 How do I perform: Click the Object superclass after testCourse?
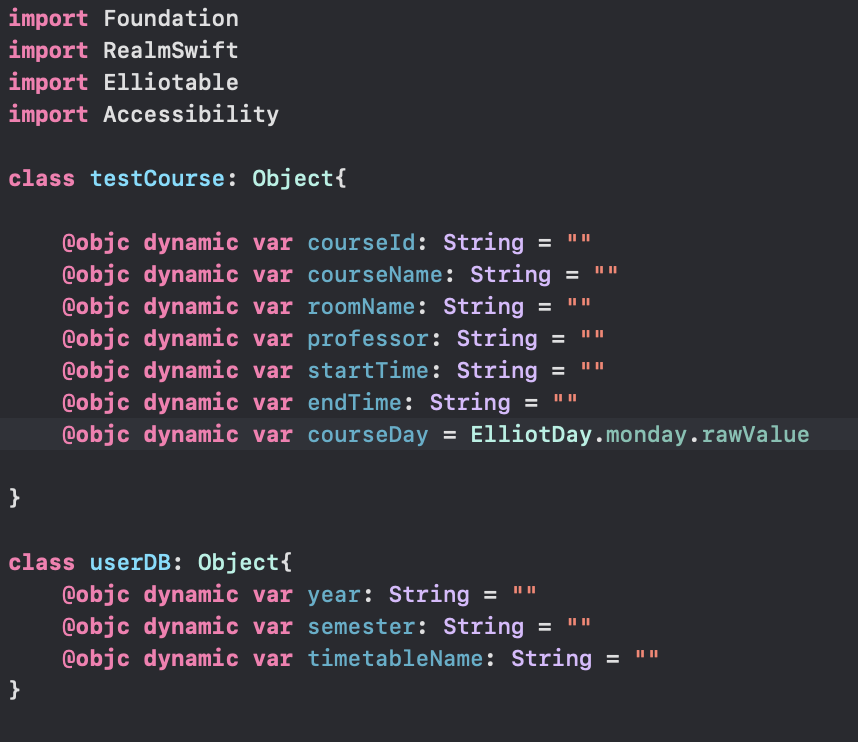293,178
